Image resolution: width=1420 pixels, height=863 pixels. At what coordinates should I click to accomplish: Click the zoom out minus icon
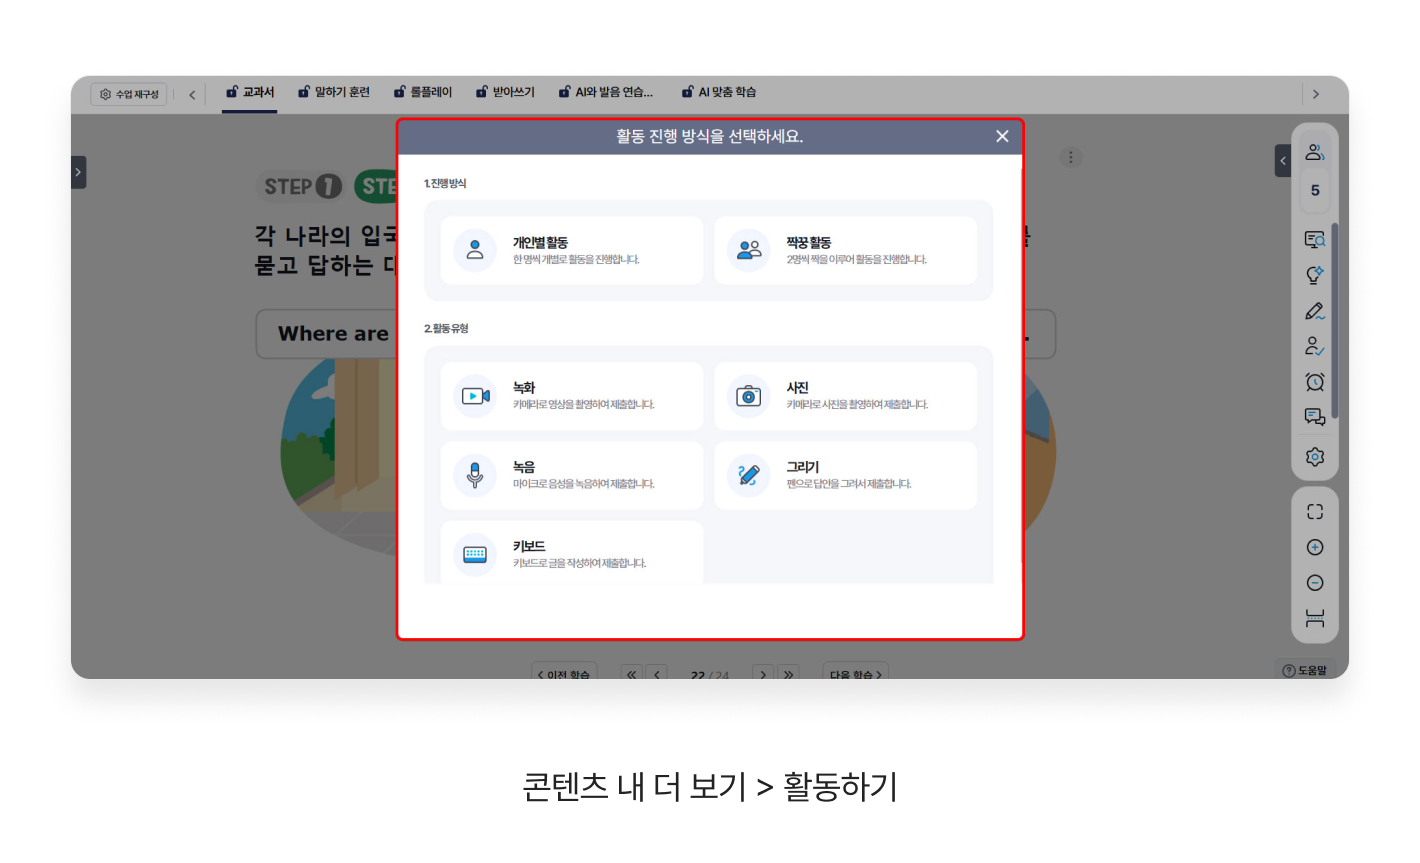(1315, 583)
